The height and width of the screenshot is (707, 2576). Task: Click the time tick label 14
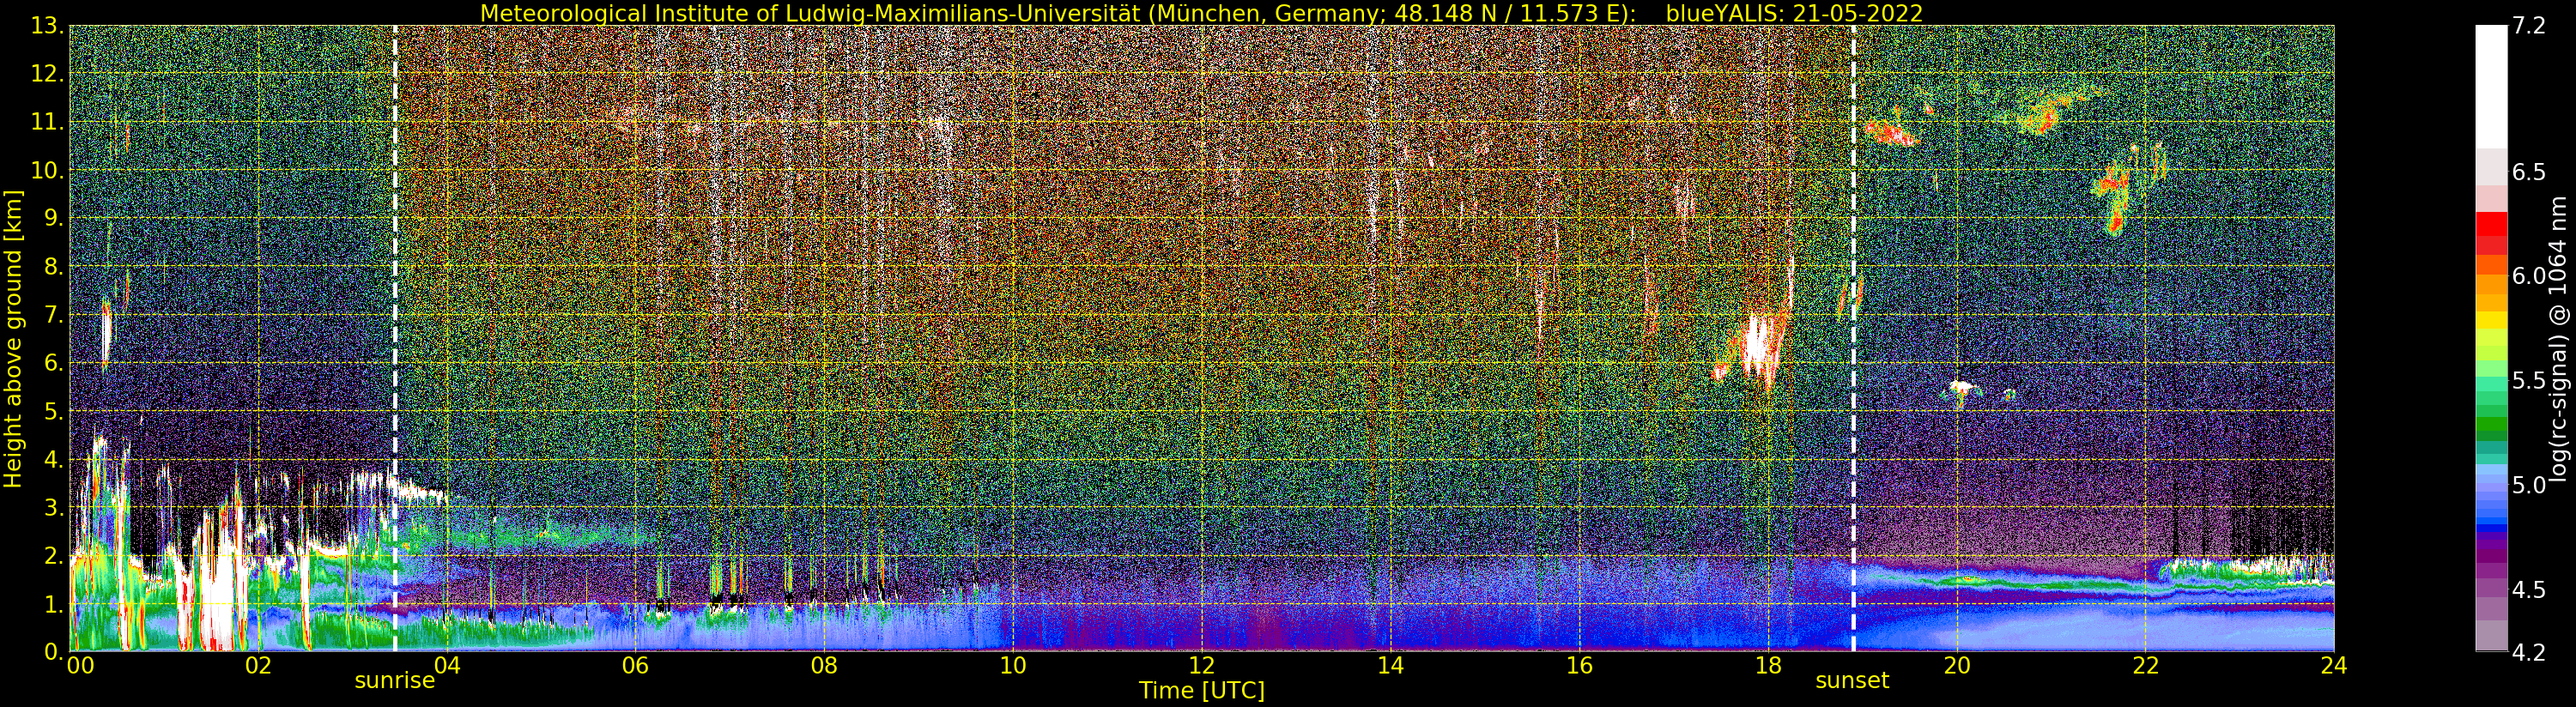pos(1390,666)
